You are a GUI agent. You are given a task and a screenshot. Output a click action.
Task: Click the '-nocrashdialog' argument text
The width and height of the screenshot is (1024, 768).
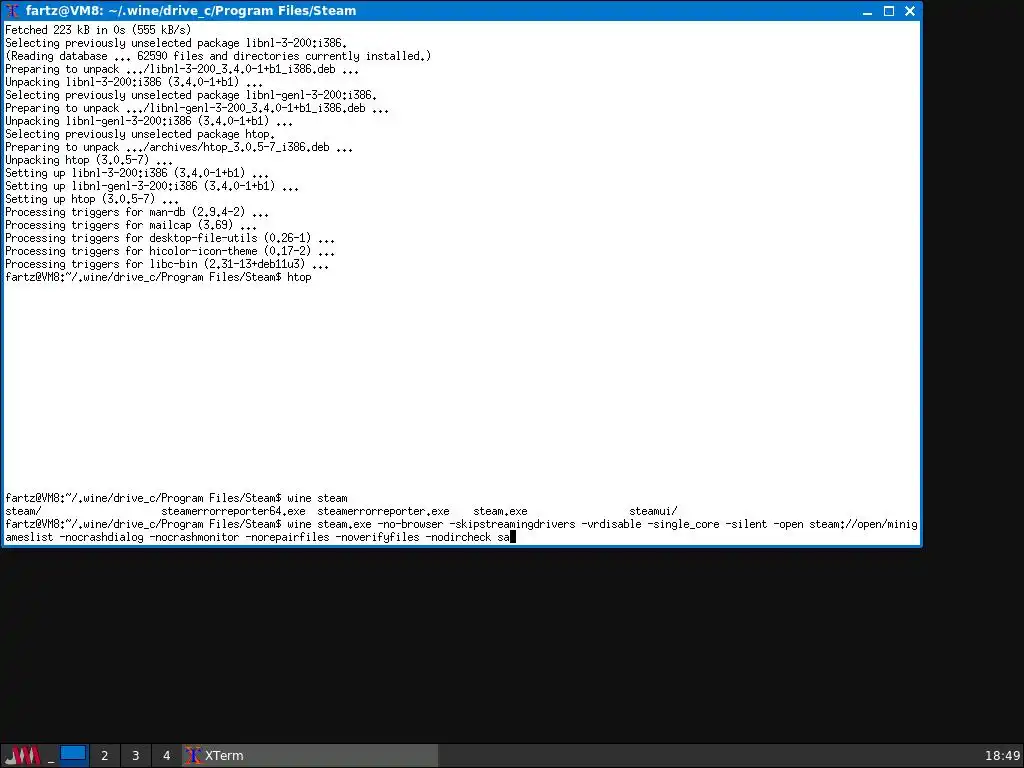(101, 537)
